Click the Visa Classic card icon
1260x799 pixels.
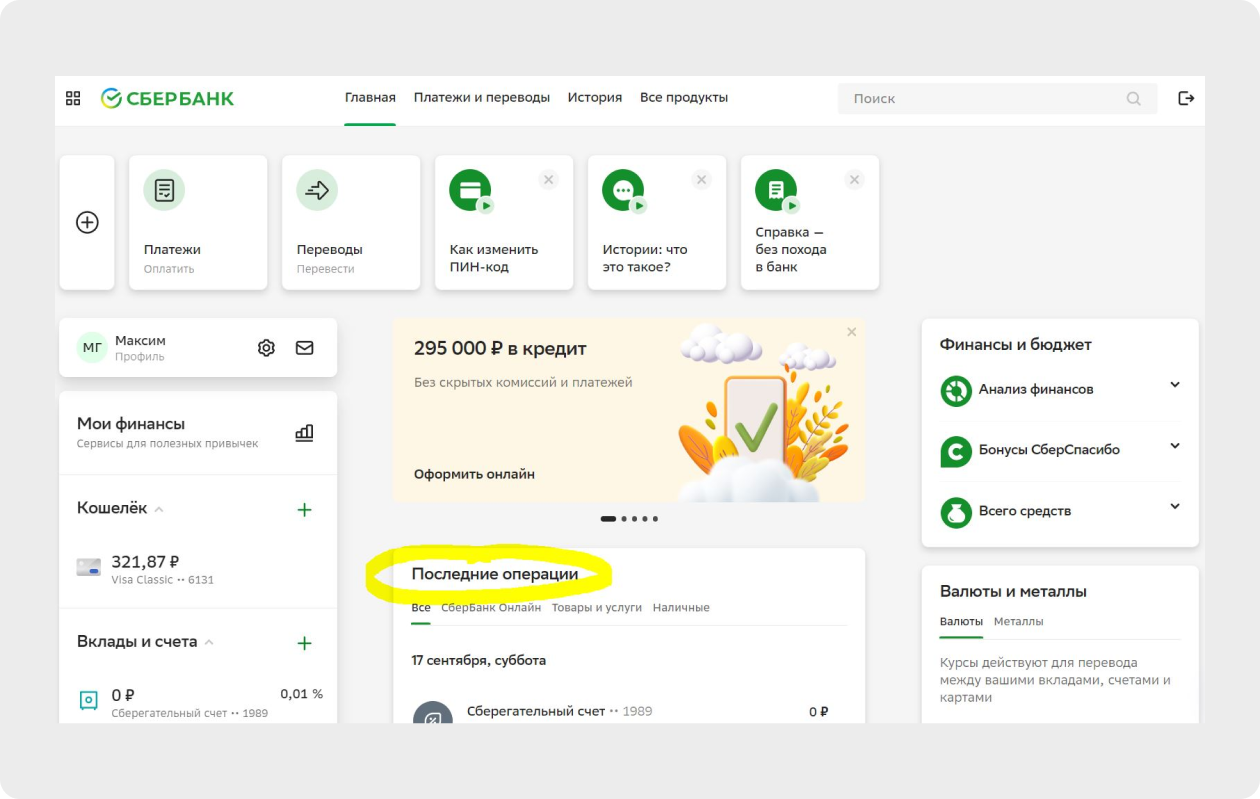pos(89,568)
